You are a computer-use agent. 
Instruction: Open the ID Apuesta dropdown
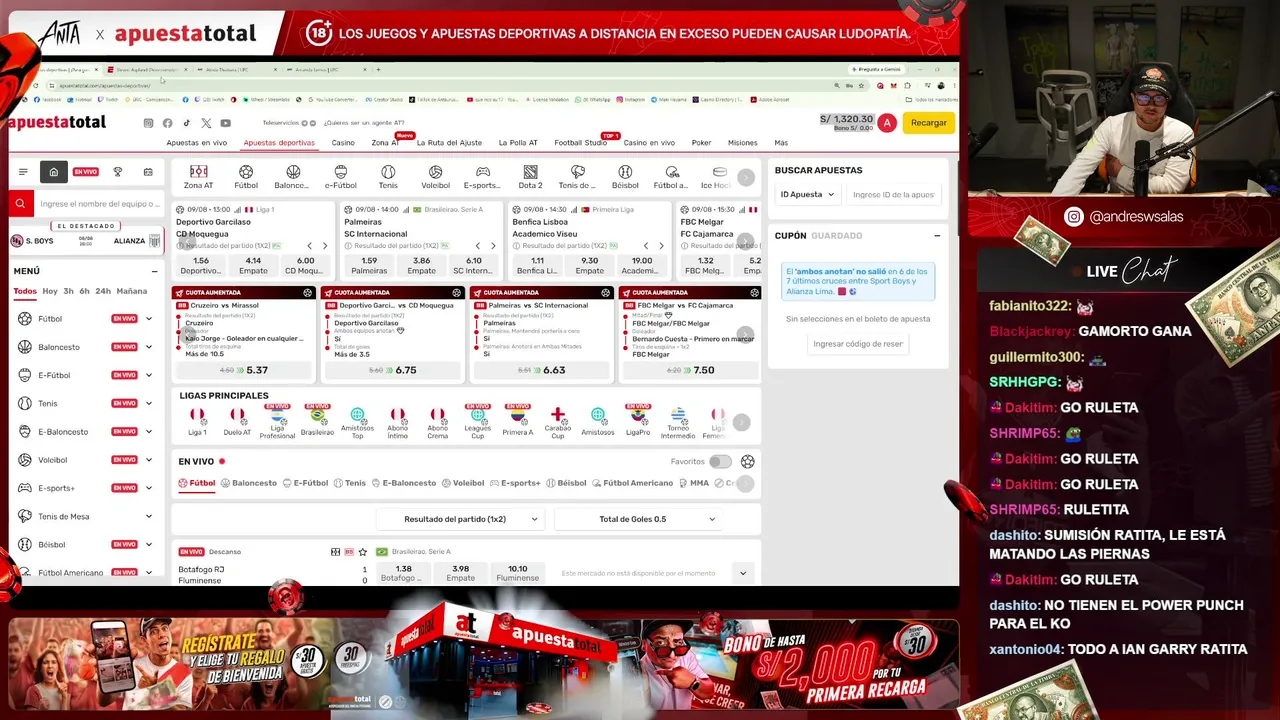pos(808,195)
